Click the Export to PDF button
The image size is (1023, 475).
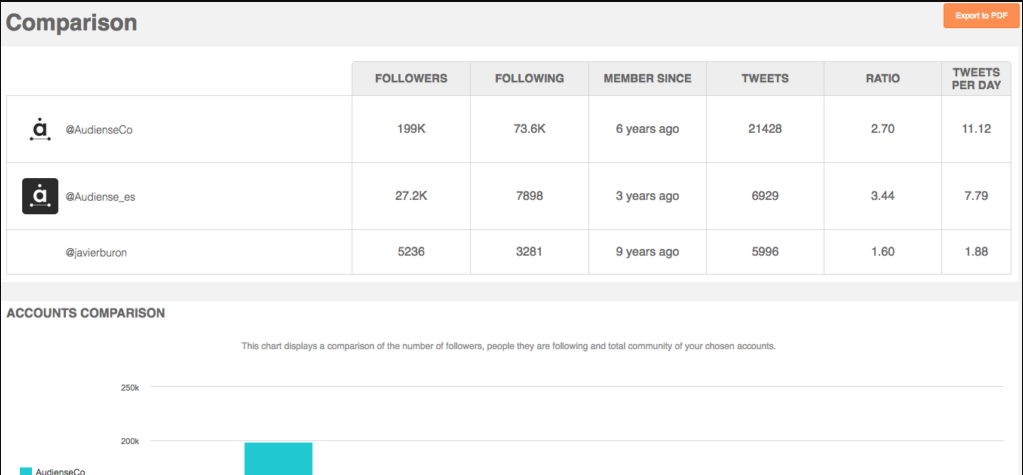981,16
